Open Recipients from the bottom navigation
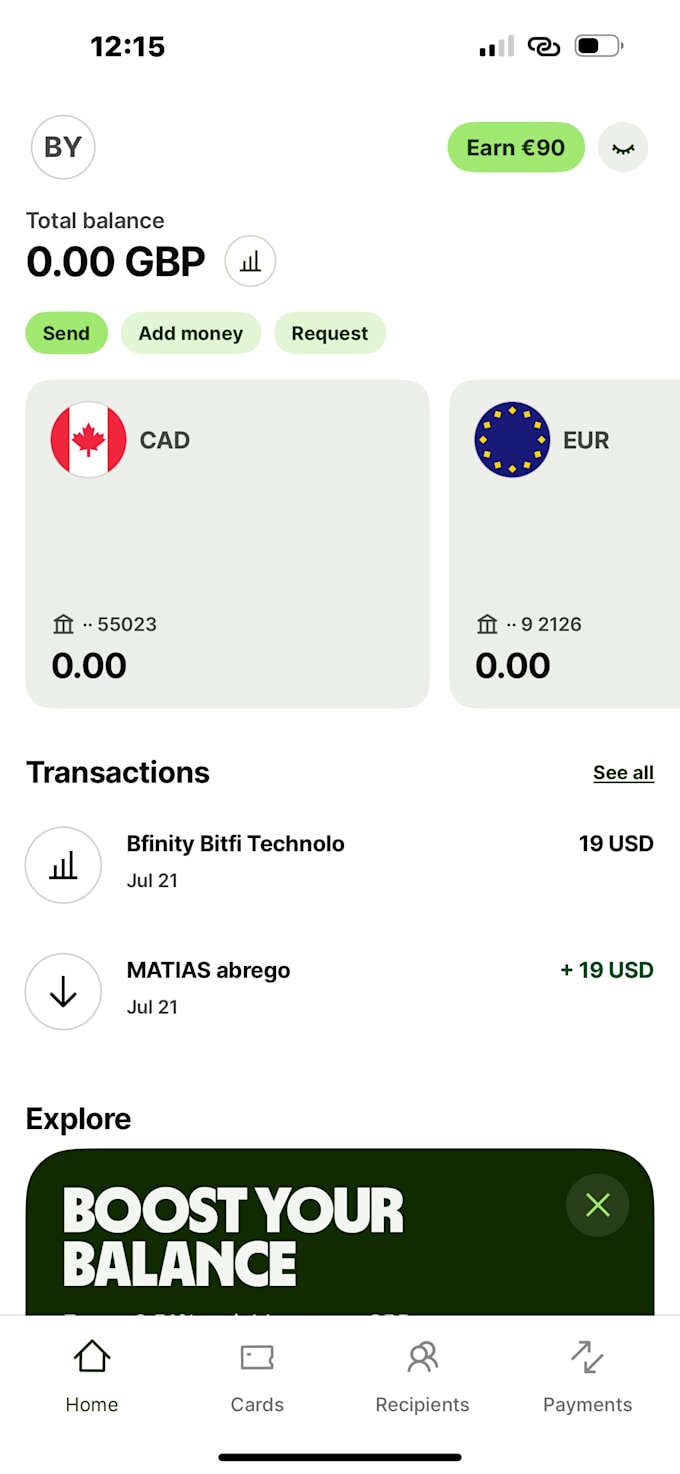The image size is (680, 1474). tap(422, 1357)
